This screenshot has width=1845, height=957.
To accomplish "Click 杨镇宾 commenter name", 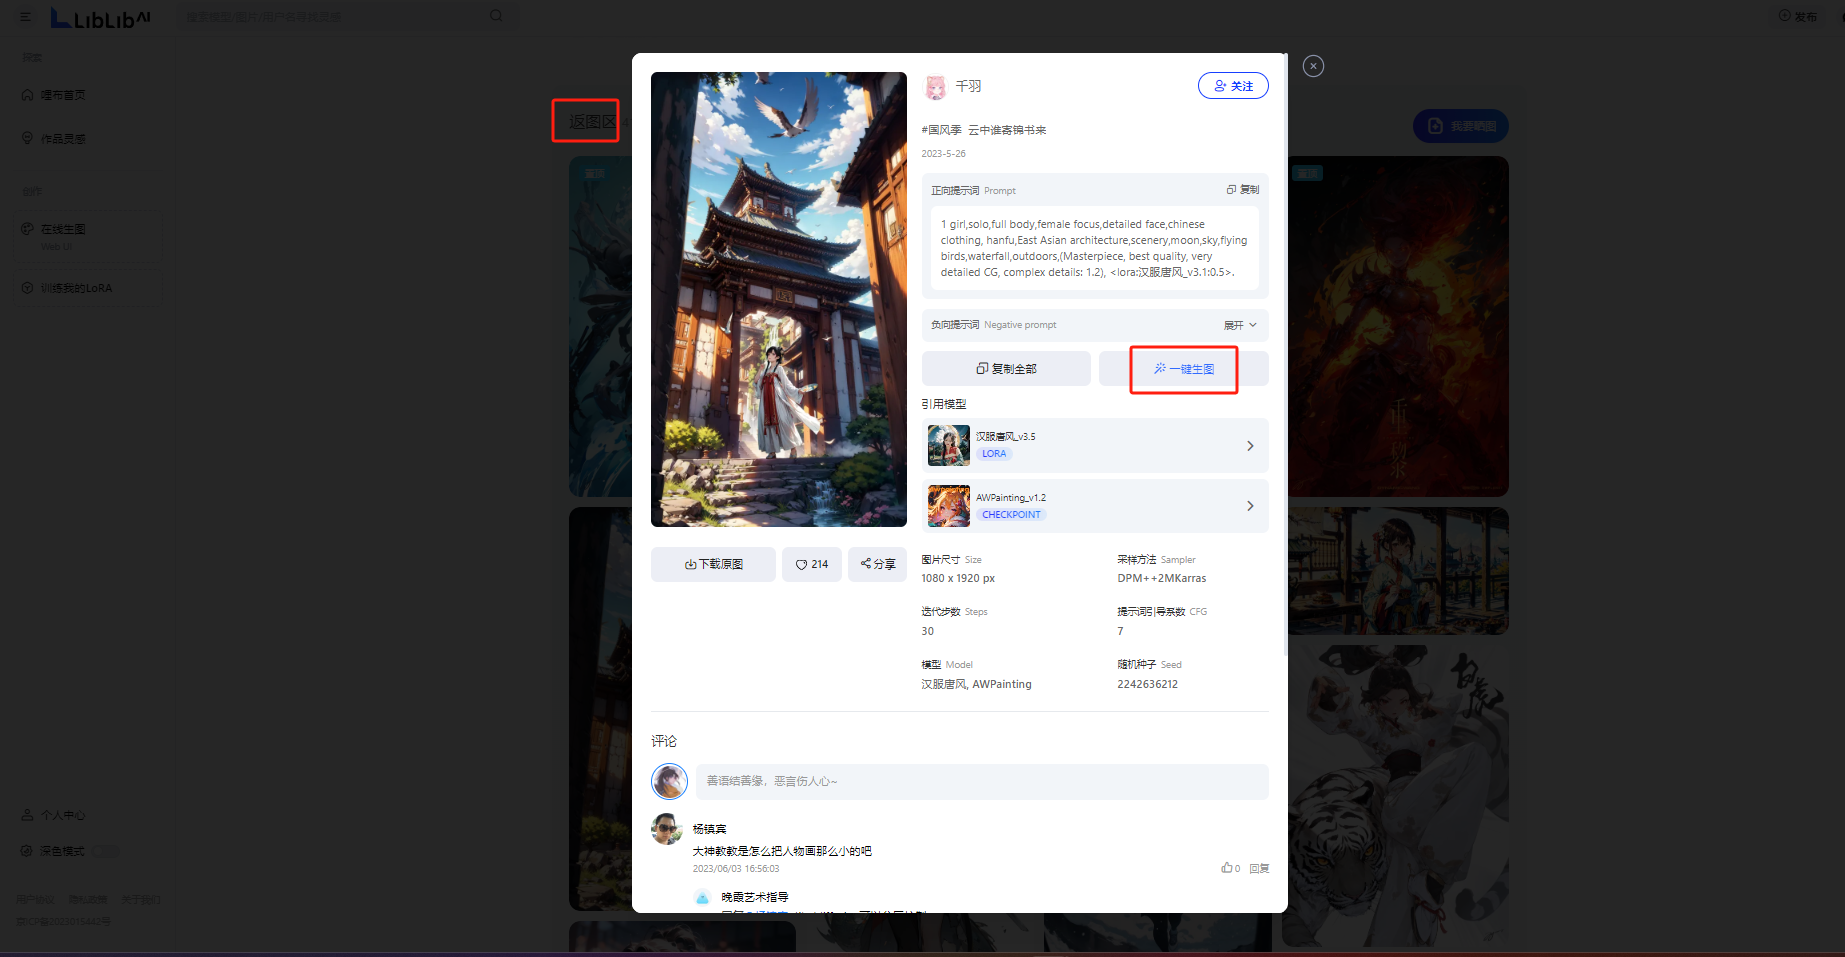I will 710,829.
